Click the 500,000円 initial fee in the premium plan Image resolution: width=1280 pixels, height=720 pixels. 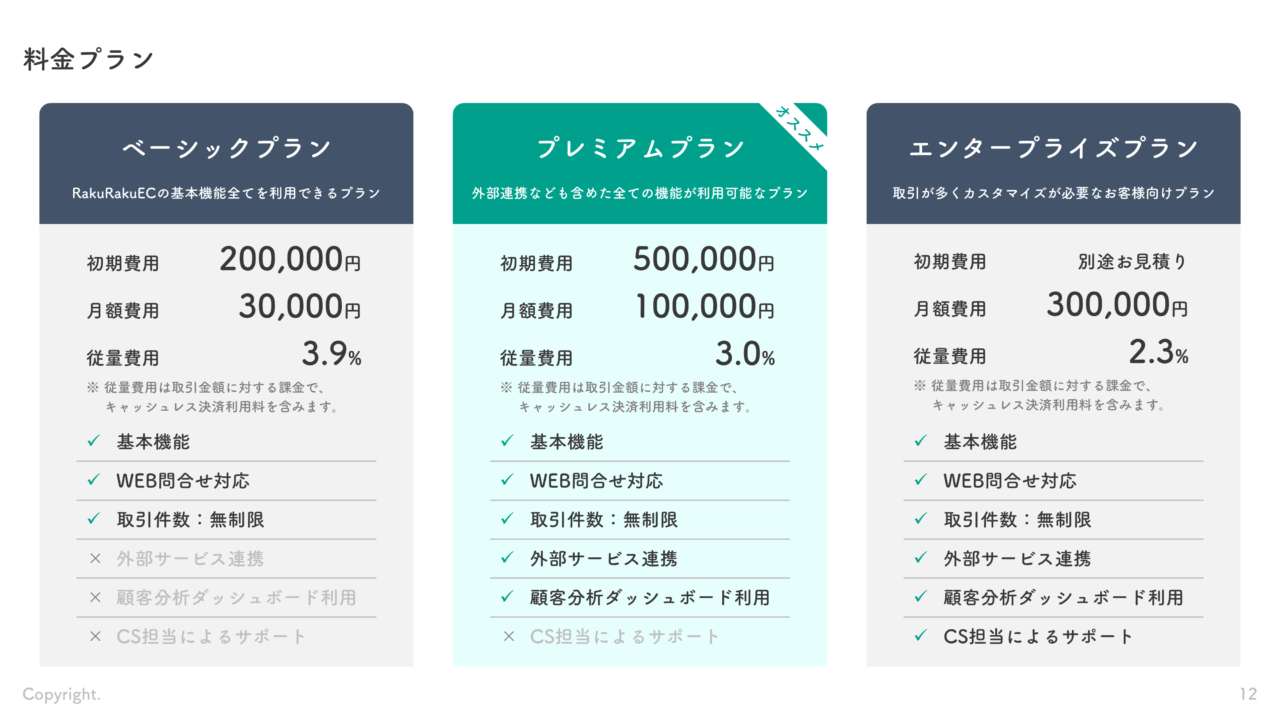(x=703, y=260)
